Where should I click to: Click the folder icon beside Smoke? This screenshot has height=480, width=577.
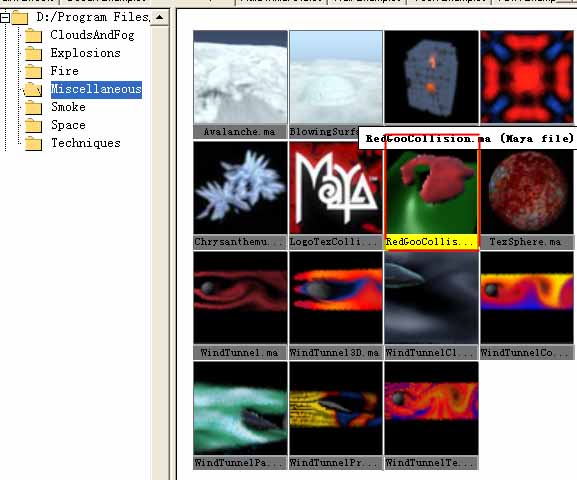click(x=33, y=107)
